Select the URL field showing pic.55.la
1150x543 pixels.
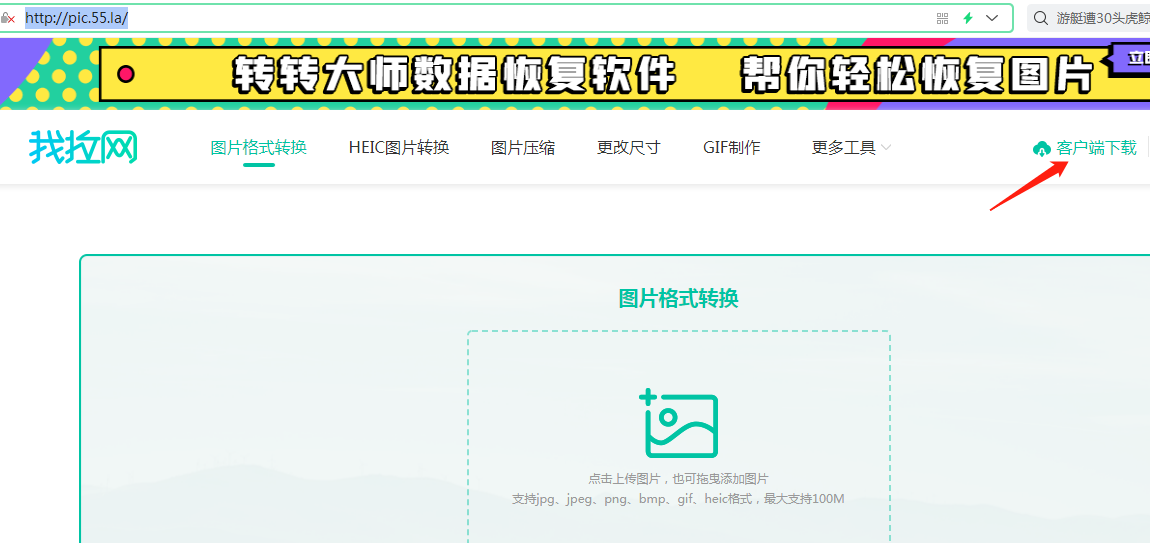[x=77, y=18]
